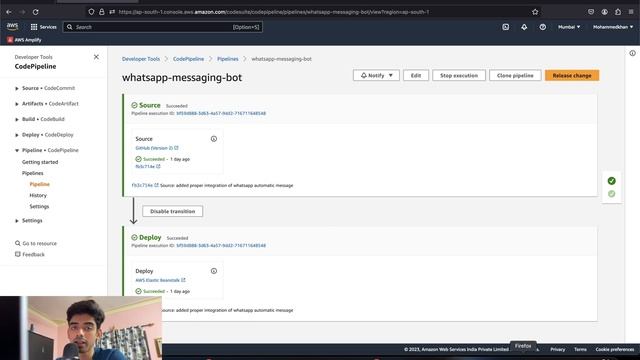The image size is (640, 360).
Task: Select Pipeline item in sidebar
Action: (40, 184)
